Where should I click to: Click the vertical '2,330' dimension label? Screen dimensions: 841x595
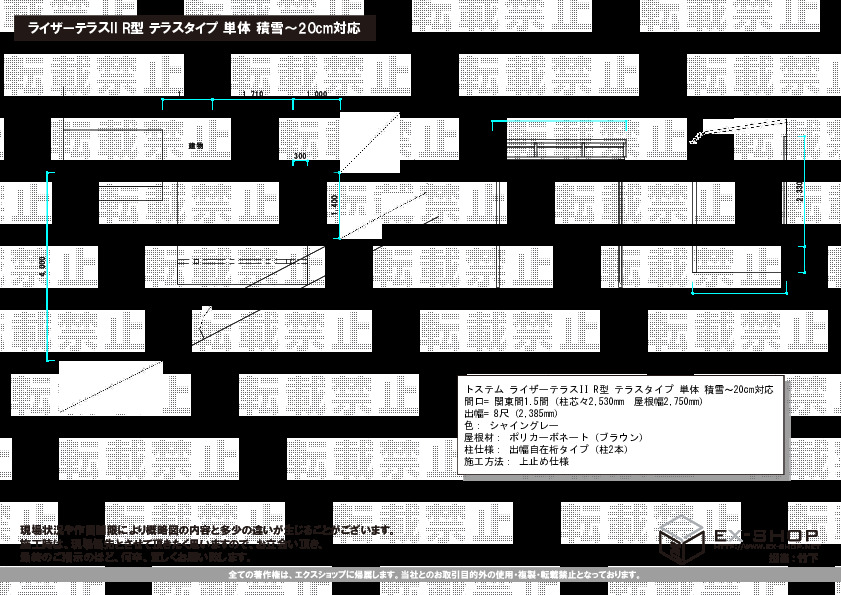pos(799,192)
